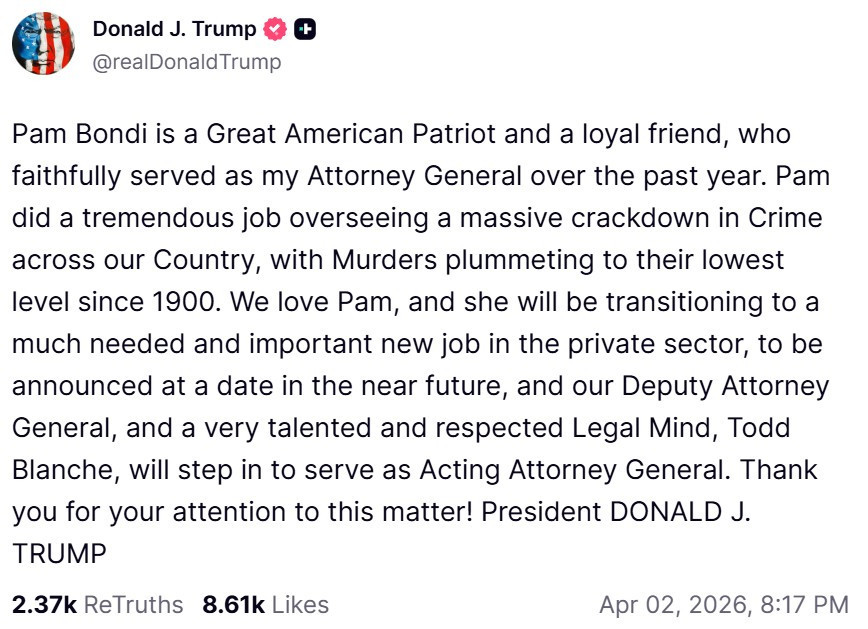Click "TRUMP" on the post's final line
The width and height of the screenshot is (868, 629).
pos(59,554)
